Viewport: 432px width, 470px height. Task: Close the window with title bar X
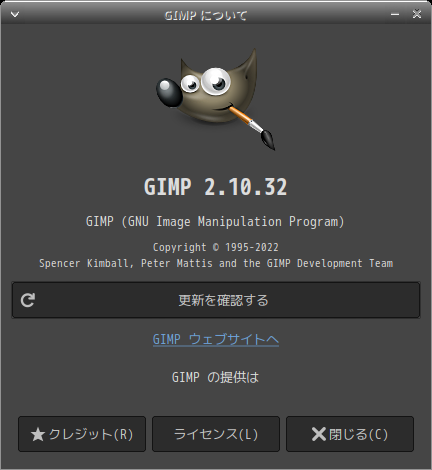pyautogui.click(x=417, y=14)
